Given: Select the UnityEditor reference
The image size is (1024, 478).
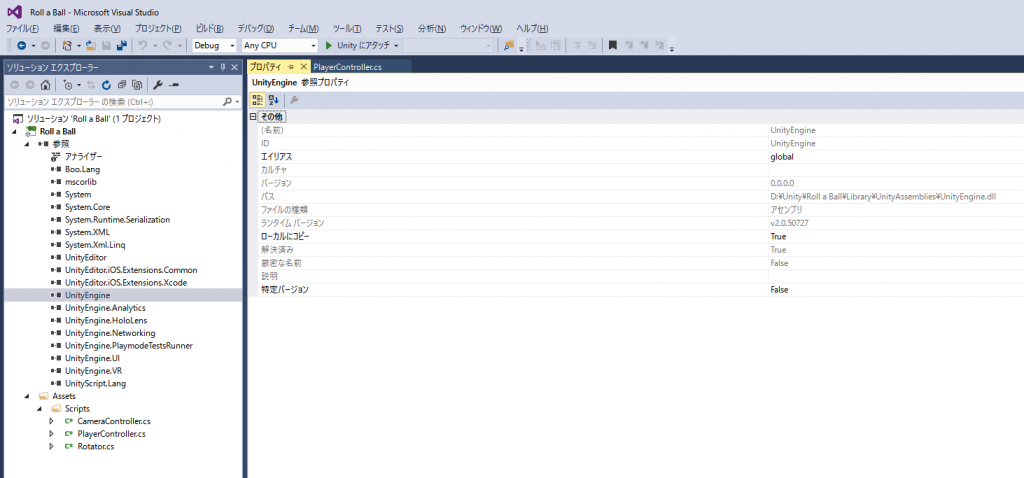Looking at the screenshot, I should coord(86,257).
